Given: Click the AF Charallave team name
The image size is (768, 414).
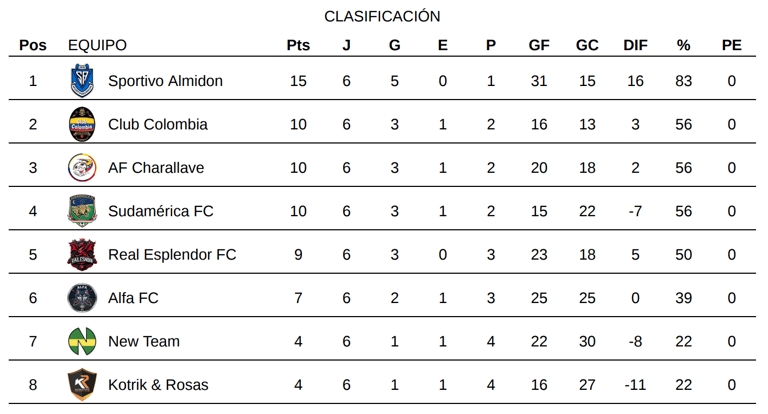Looking at the screenshot, I should point(156,168).
